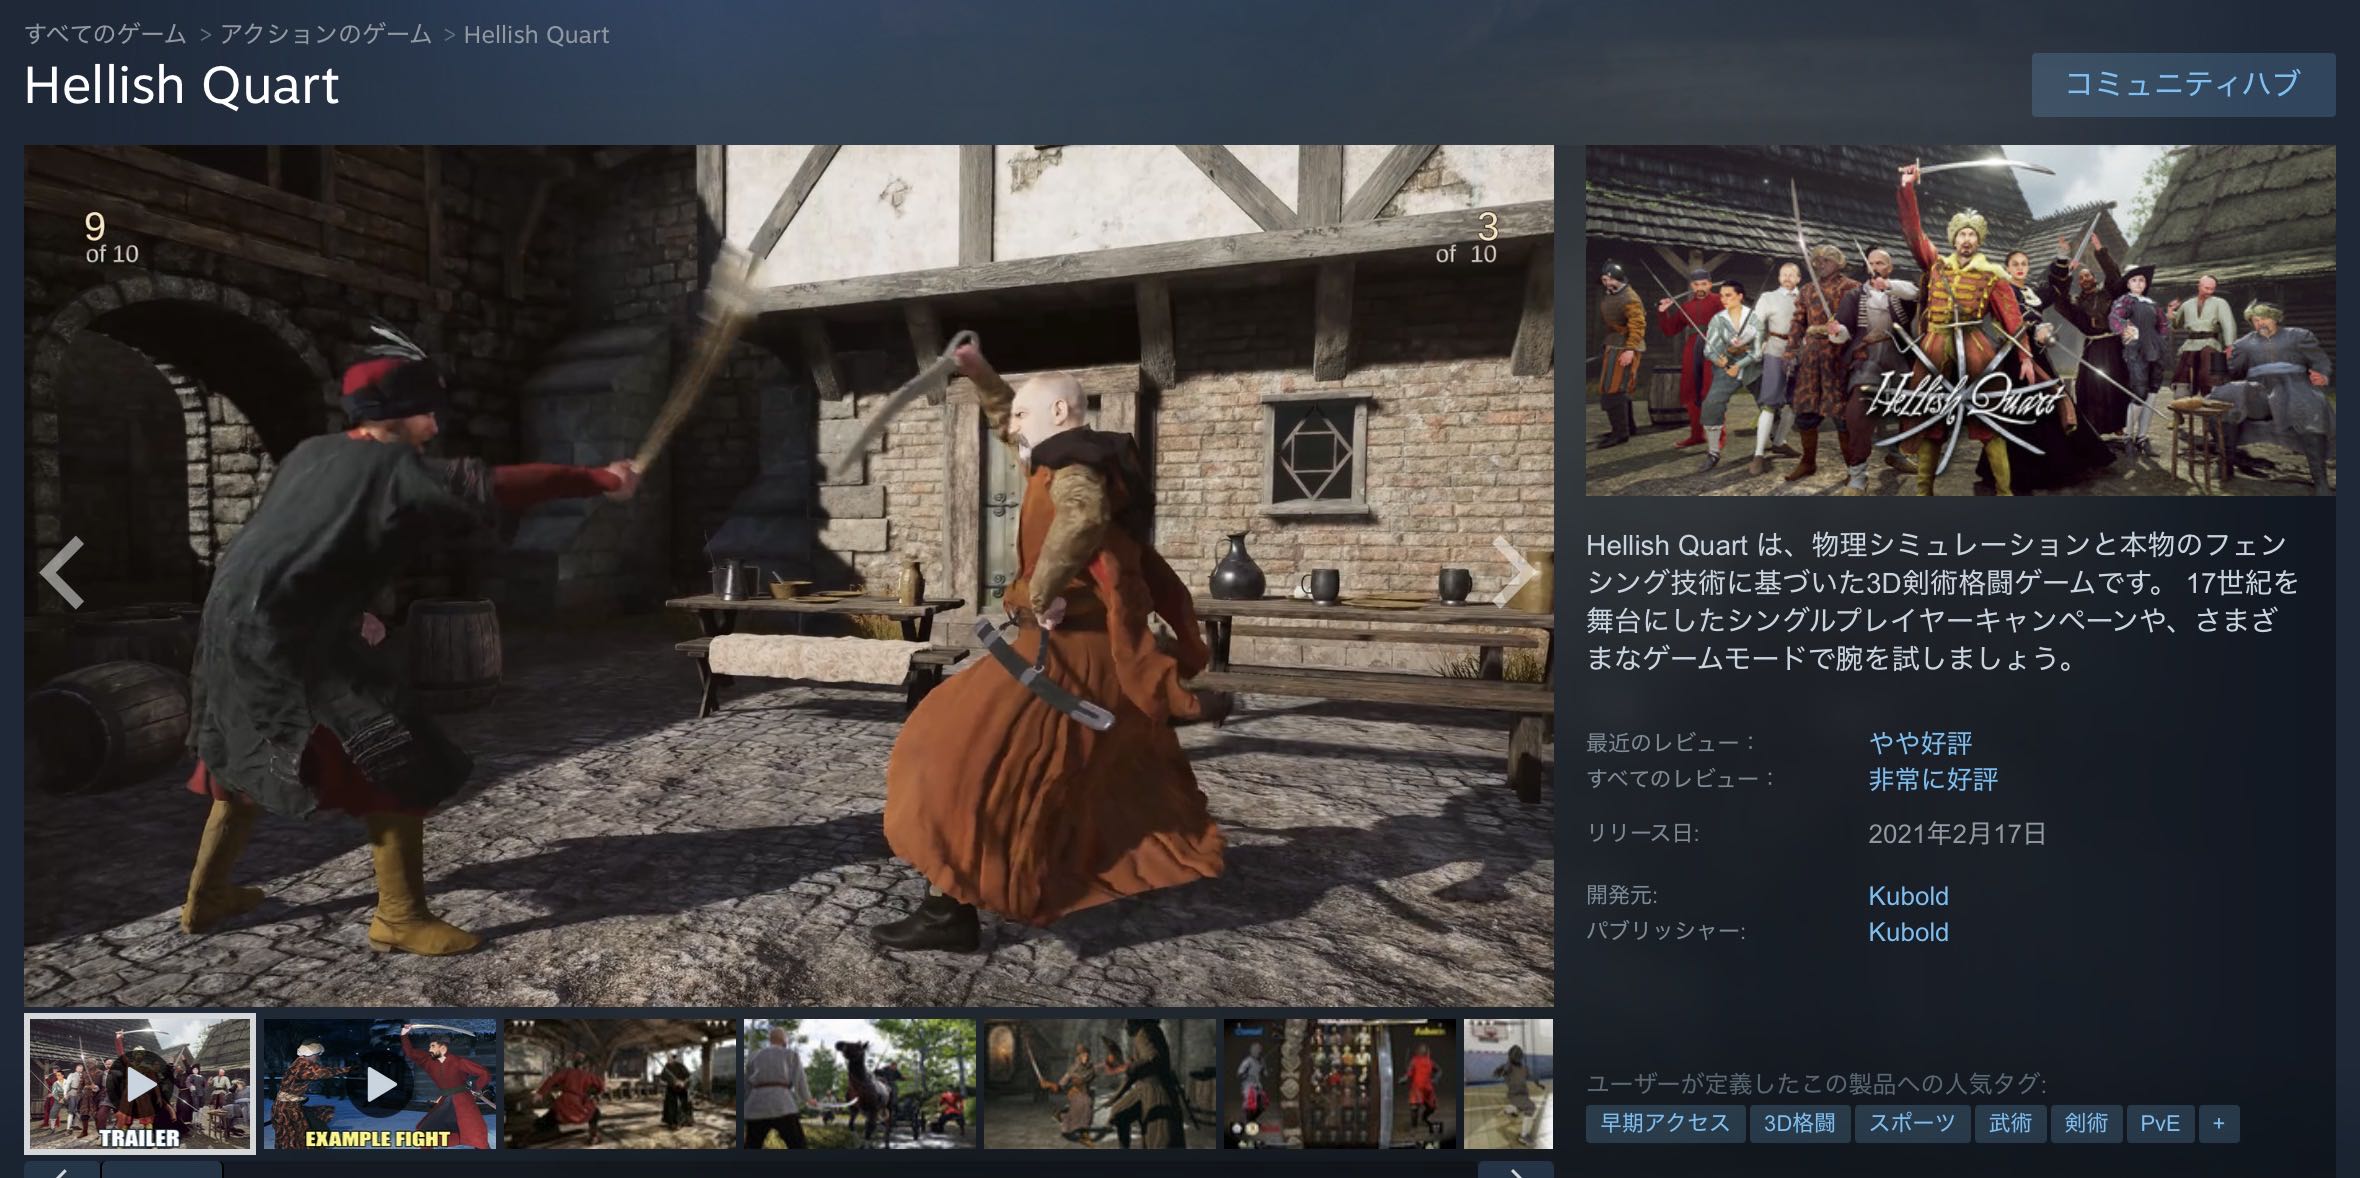Navigate to アクションのゲーム breadcrumb
The image size is (2360, 1178).
click(x=326, y=35)
